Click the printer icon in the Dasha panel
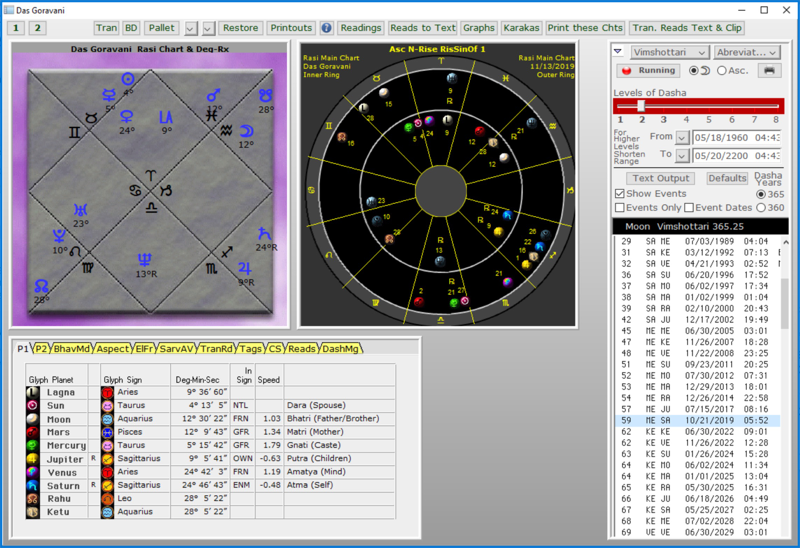 [768, 71]
